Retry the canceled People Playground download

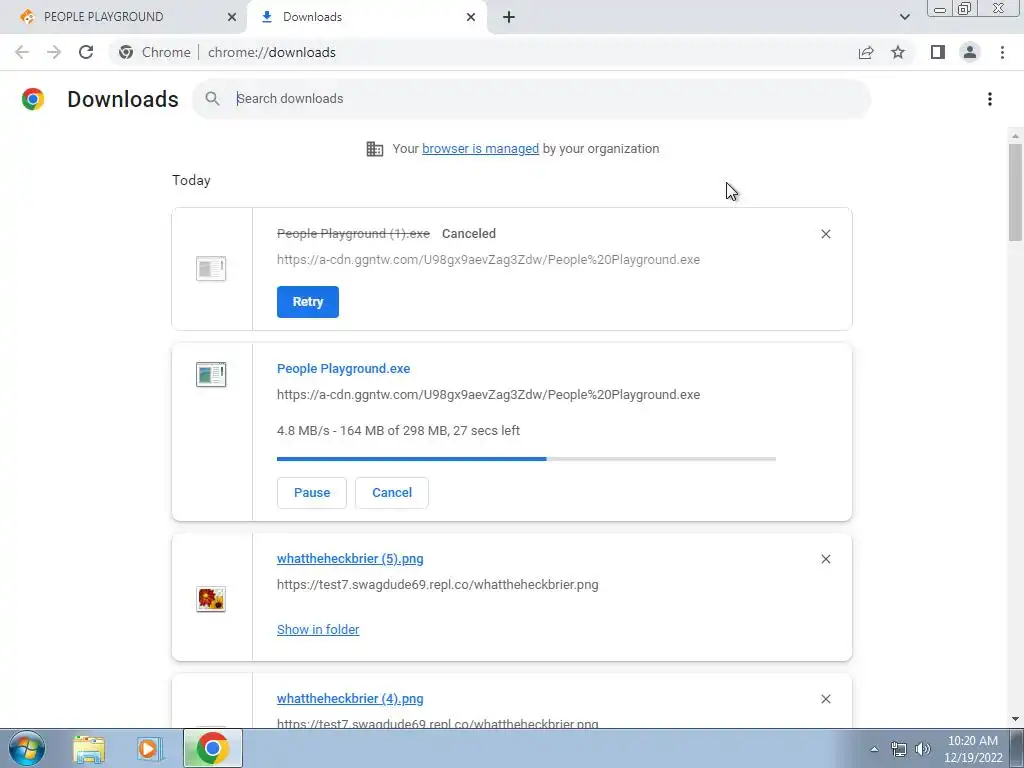(308, 302)
